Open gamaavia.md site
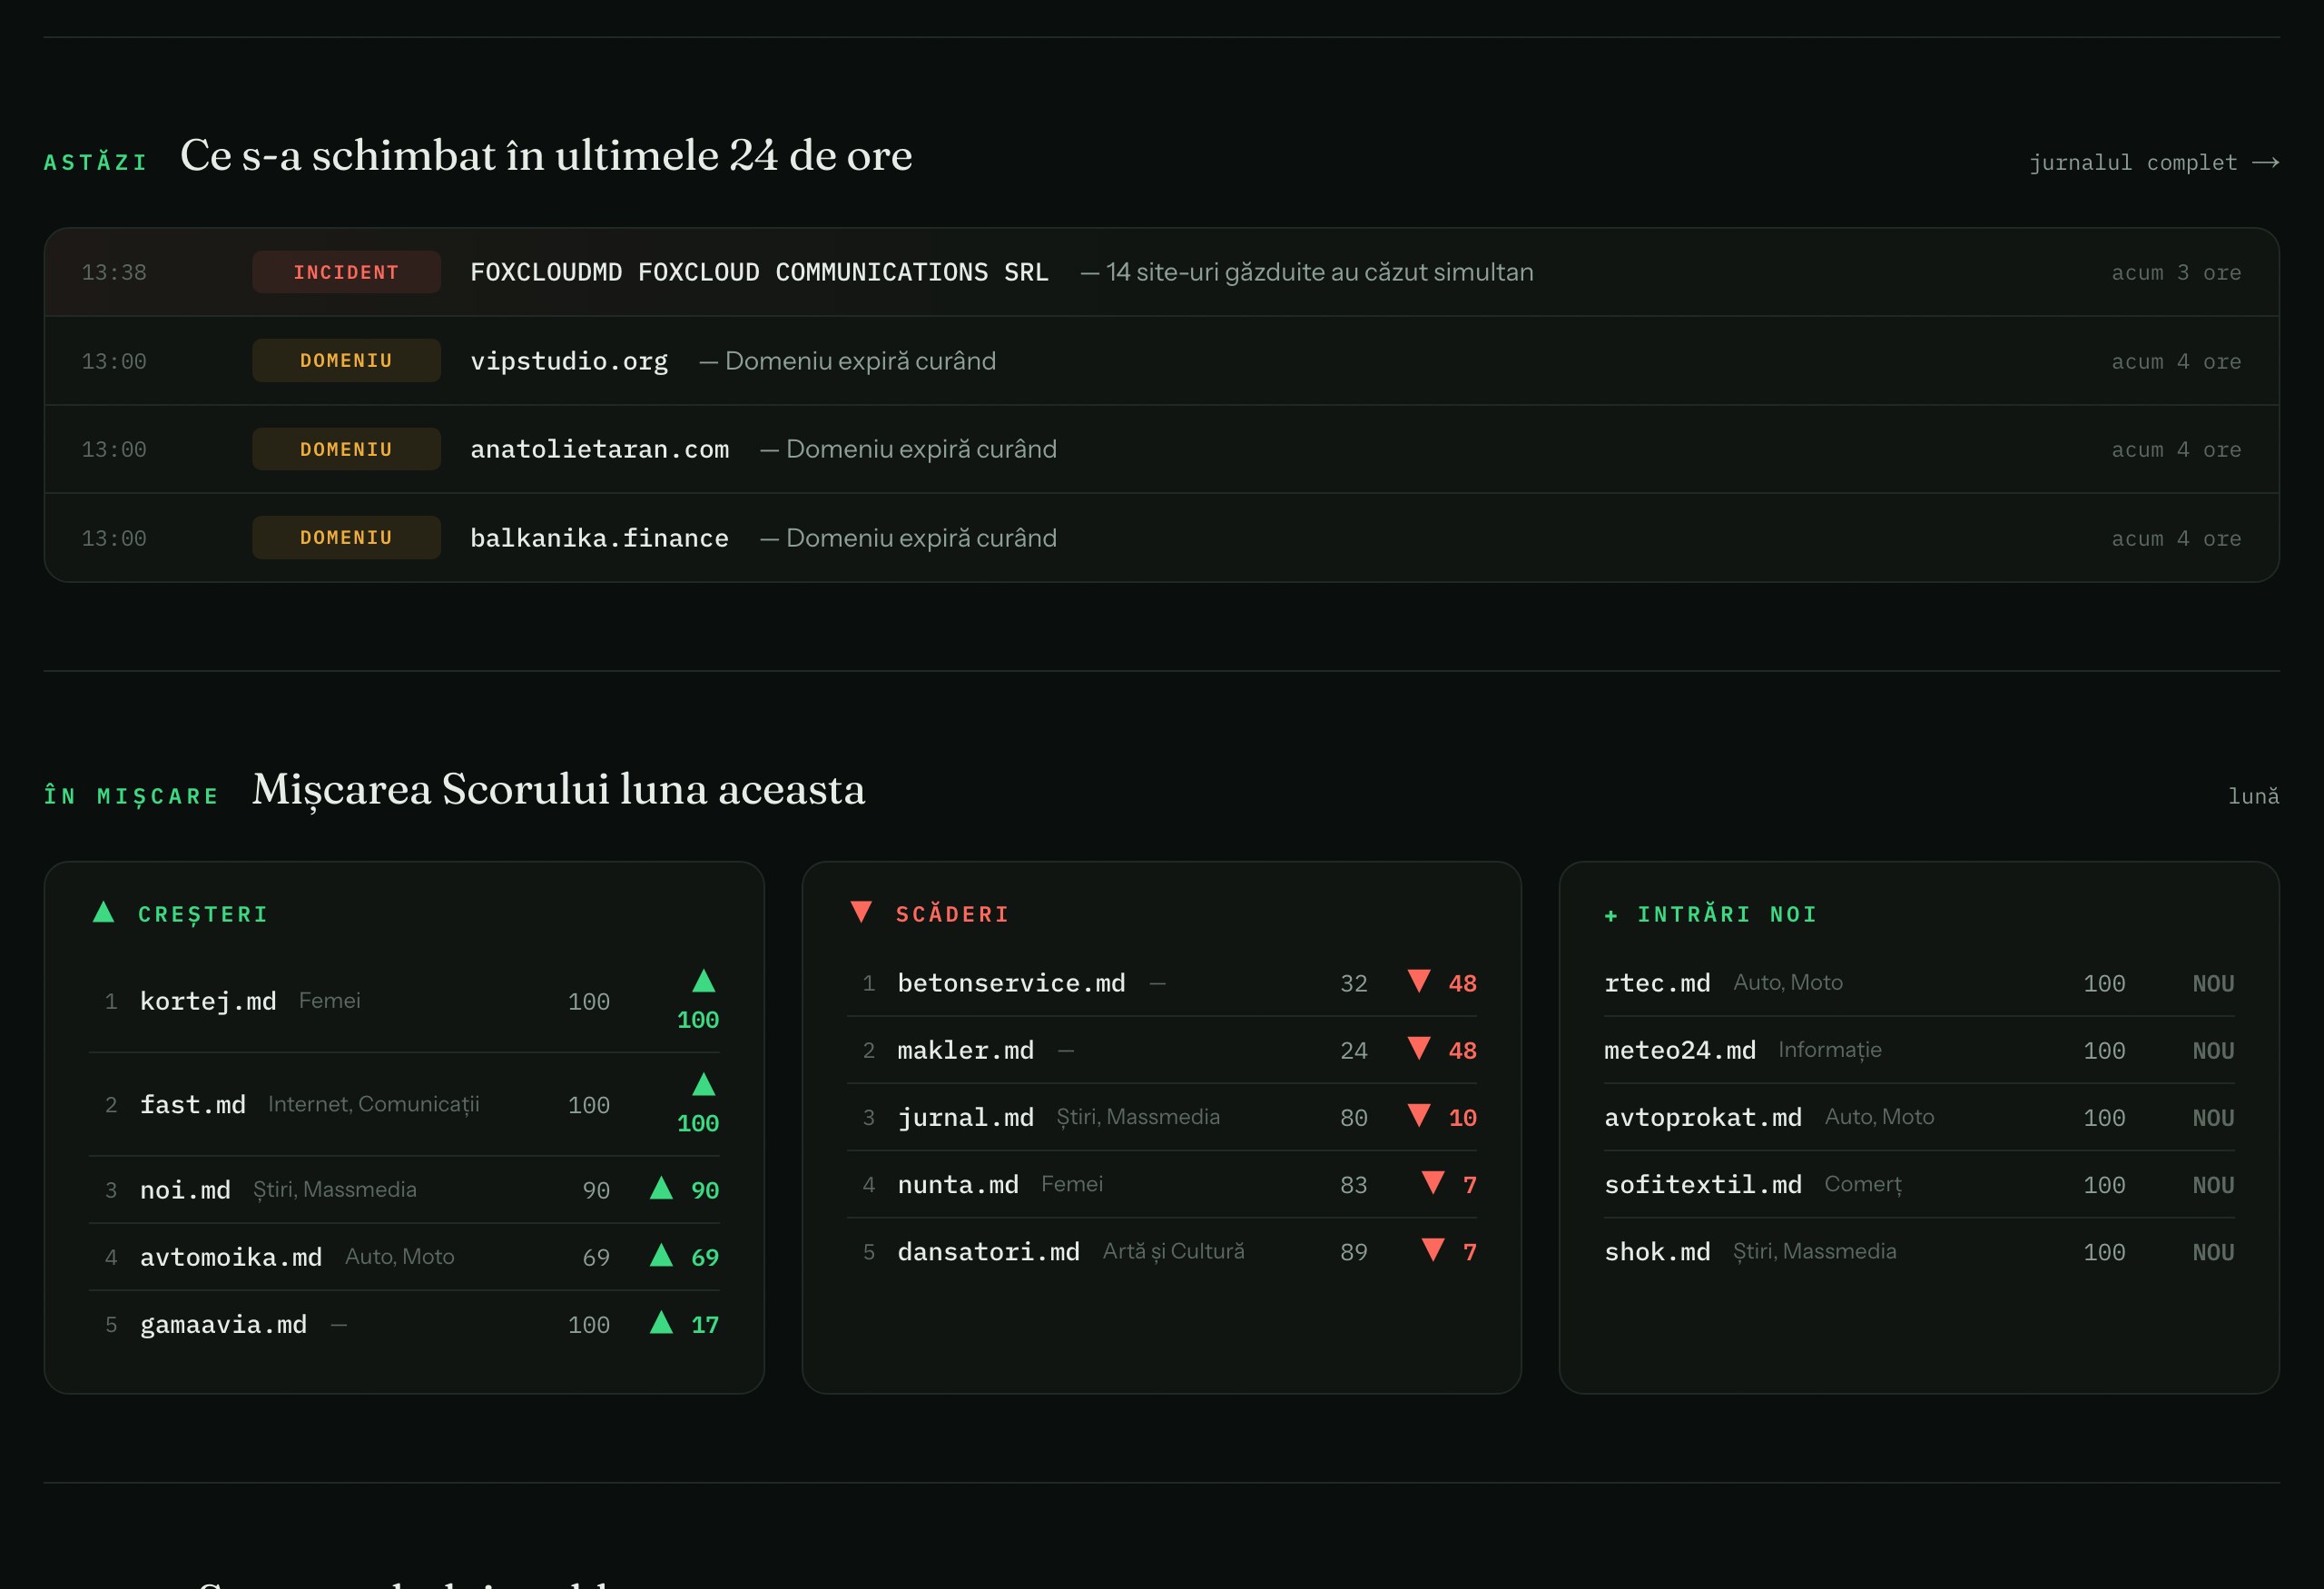 click(x=223, y=1324)
